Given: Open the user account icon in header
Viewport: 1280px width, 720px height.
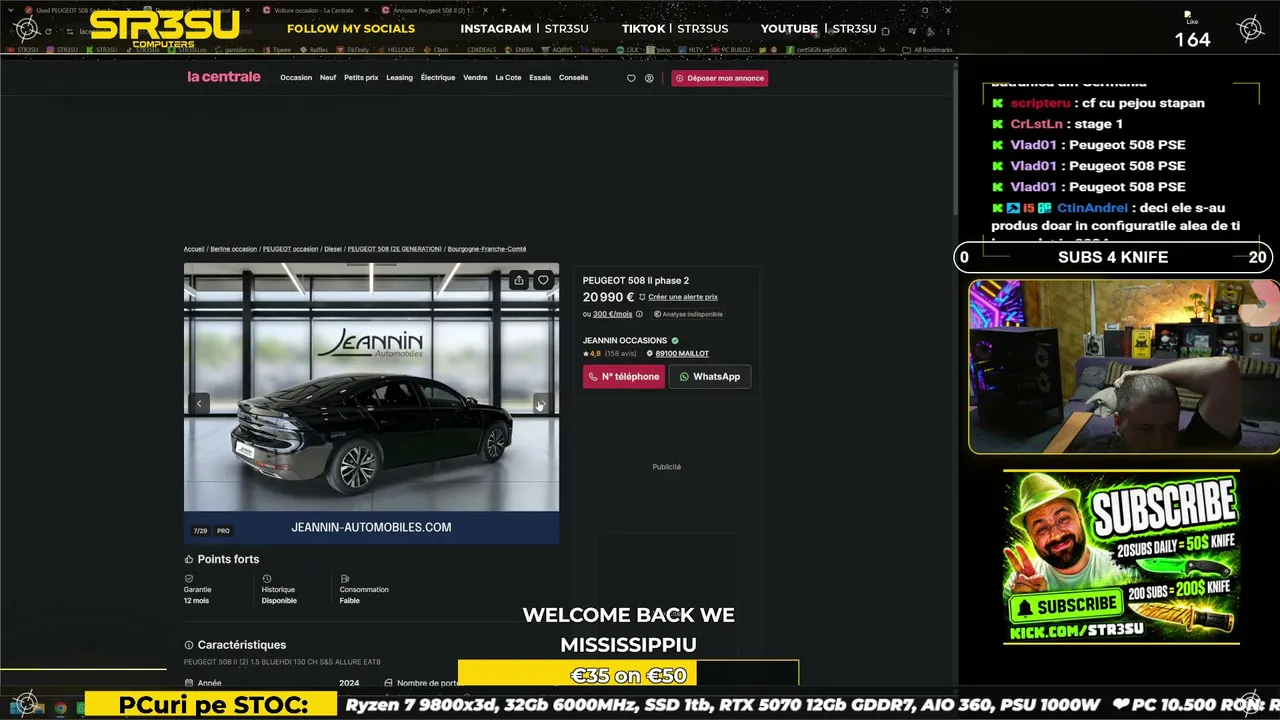Looking at the screenshot, I should (649, 78).
